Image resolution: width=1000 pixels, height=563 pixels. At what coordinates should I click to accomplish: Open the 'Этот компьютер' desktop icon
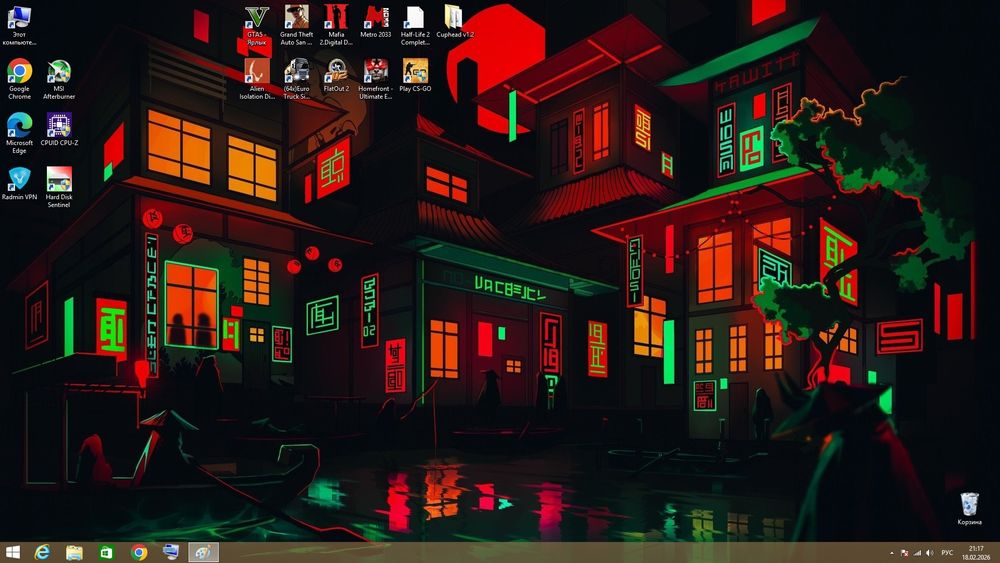tap(19, 25)
